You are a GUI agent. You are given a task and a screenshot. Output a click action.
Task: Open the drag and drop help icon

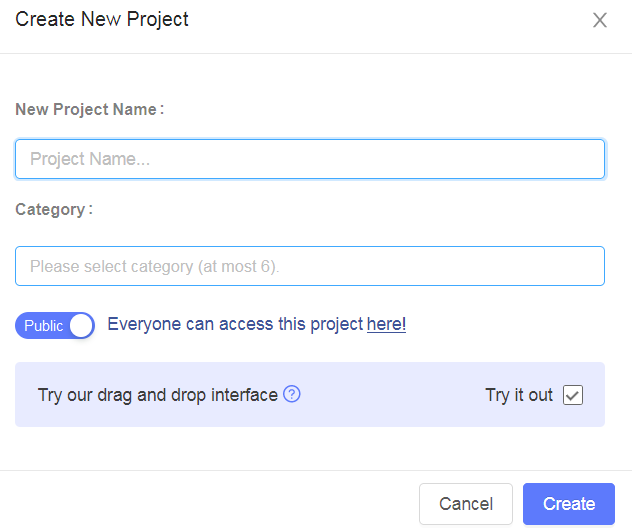coord(291,394)
